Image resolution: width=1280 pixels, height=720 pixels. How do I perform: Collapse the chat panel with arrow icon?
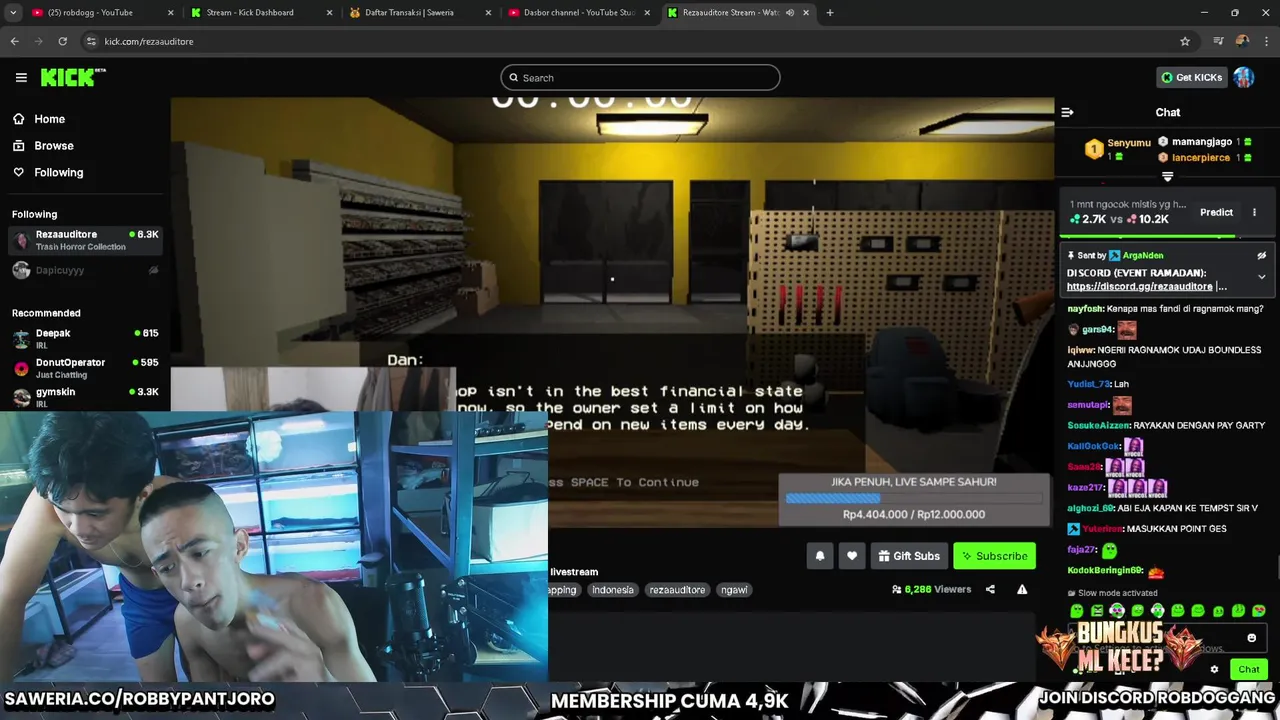point(1067,112)
